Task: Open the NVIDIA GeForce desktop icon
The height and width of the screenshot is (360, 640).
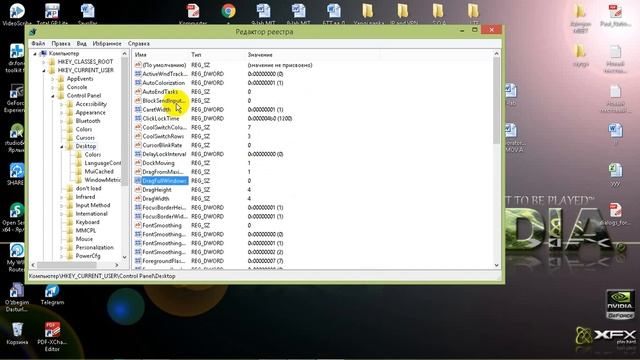Action: tap(620, 304)
